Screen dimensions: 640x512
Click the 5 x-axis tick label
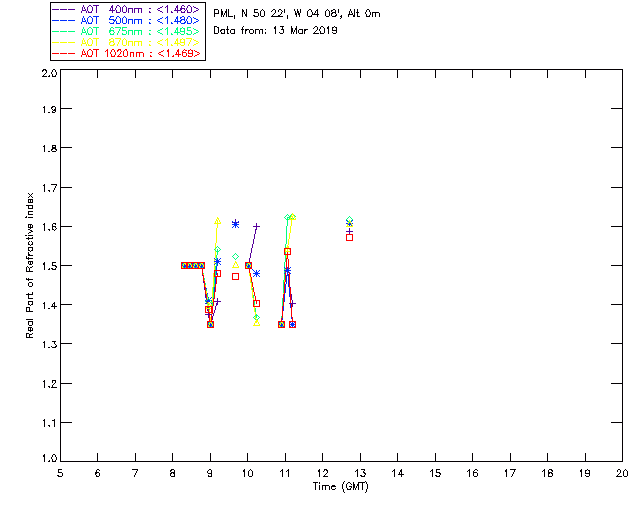pos(60,473)
